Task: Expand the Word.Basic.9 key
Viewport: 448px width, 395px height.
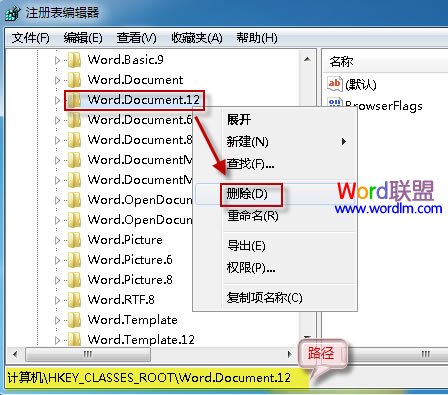Action: tap(57, 60)
